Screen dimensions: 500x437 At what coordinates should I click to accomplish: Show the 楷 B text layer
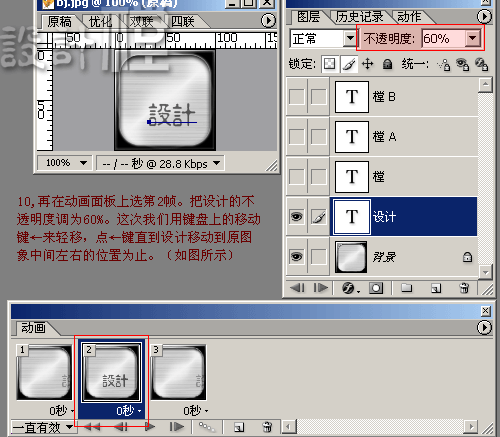(296, 97)
